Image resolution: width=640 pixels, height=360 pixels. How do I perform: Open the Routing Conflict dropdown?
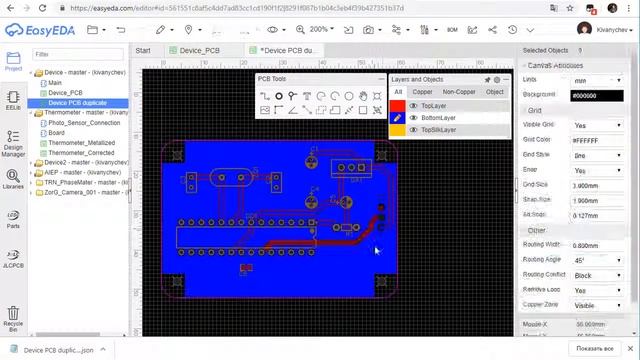coord(597,276)
